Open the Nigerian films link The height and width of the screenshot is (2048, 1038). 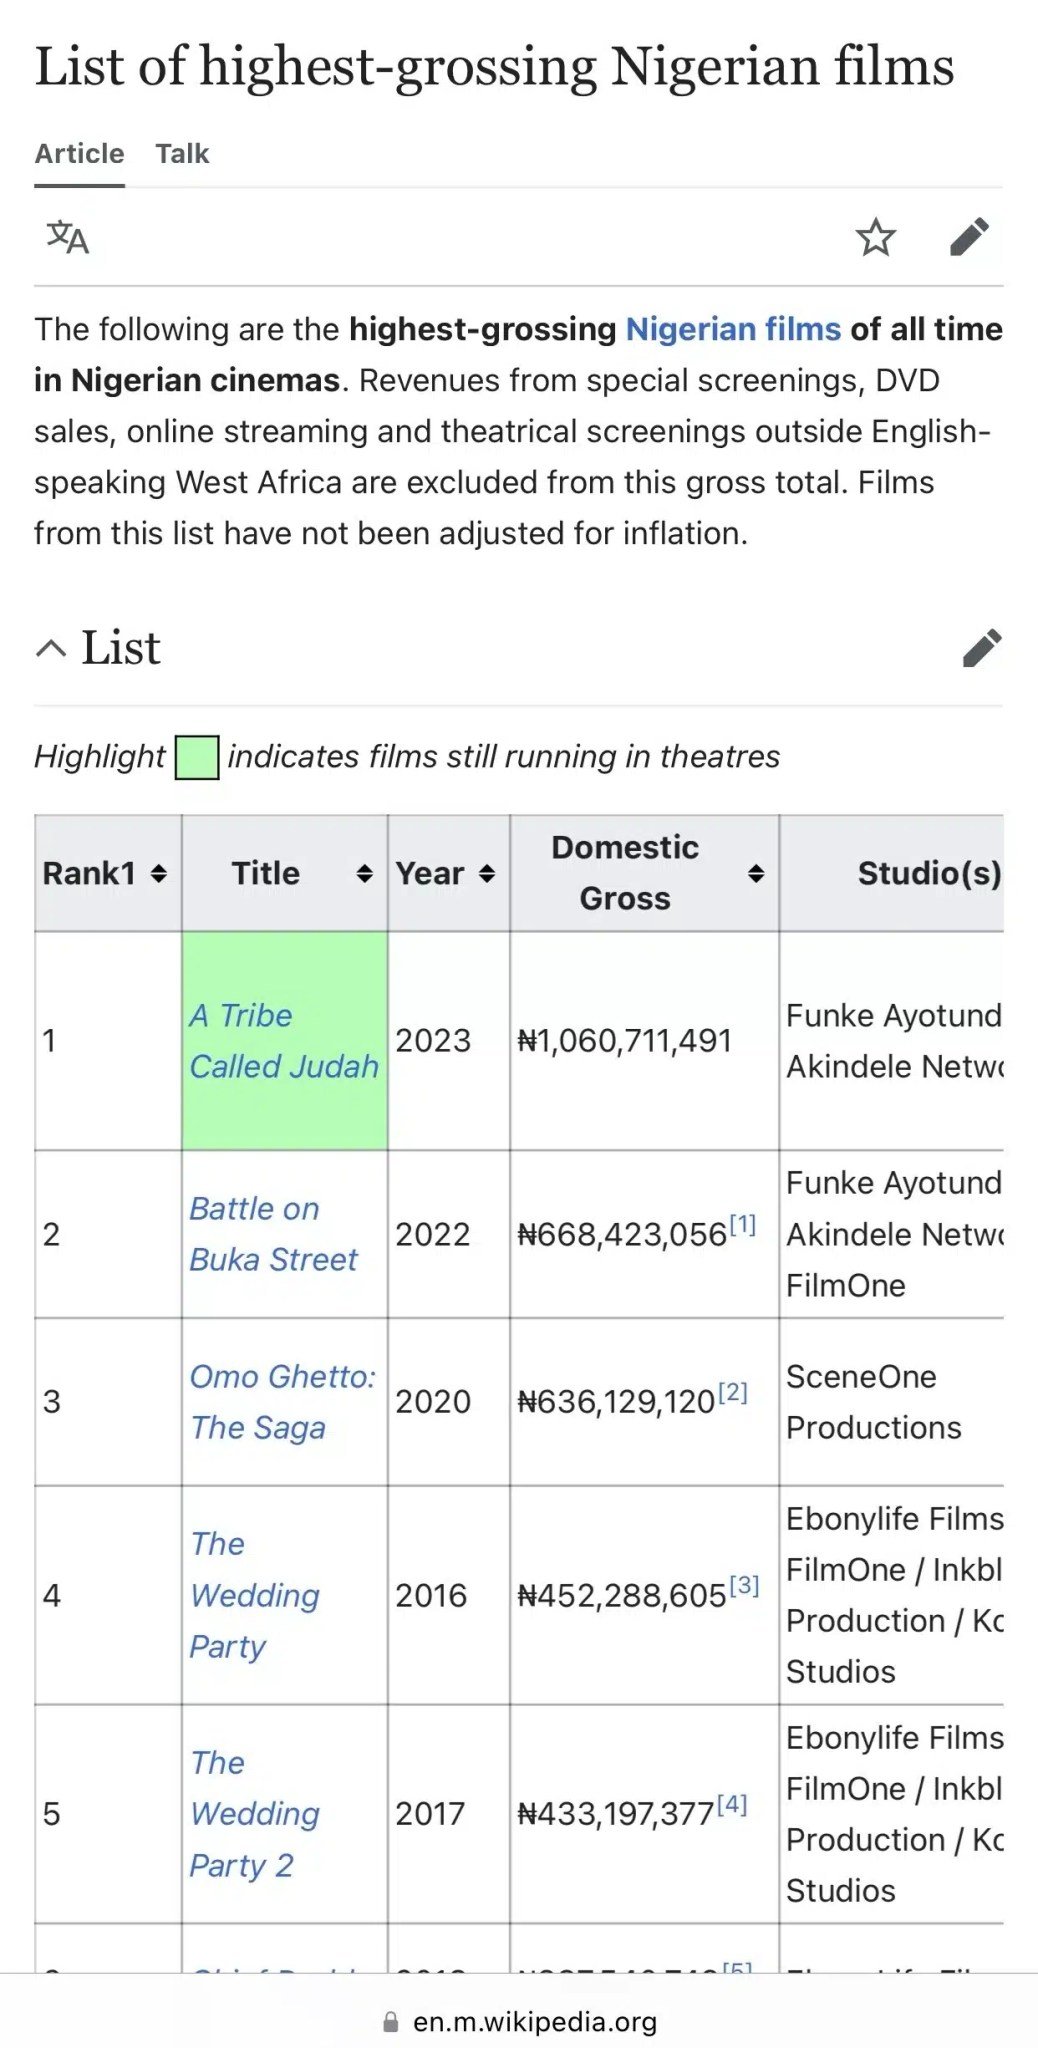click(733, 329)
